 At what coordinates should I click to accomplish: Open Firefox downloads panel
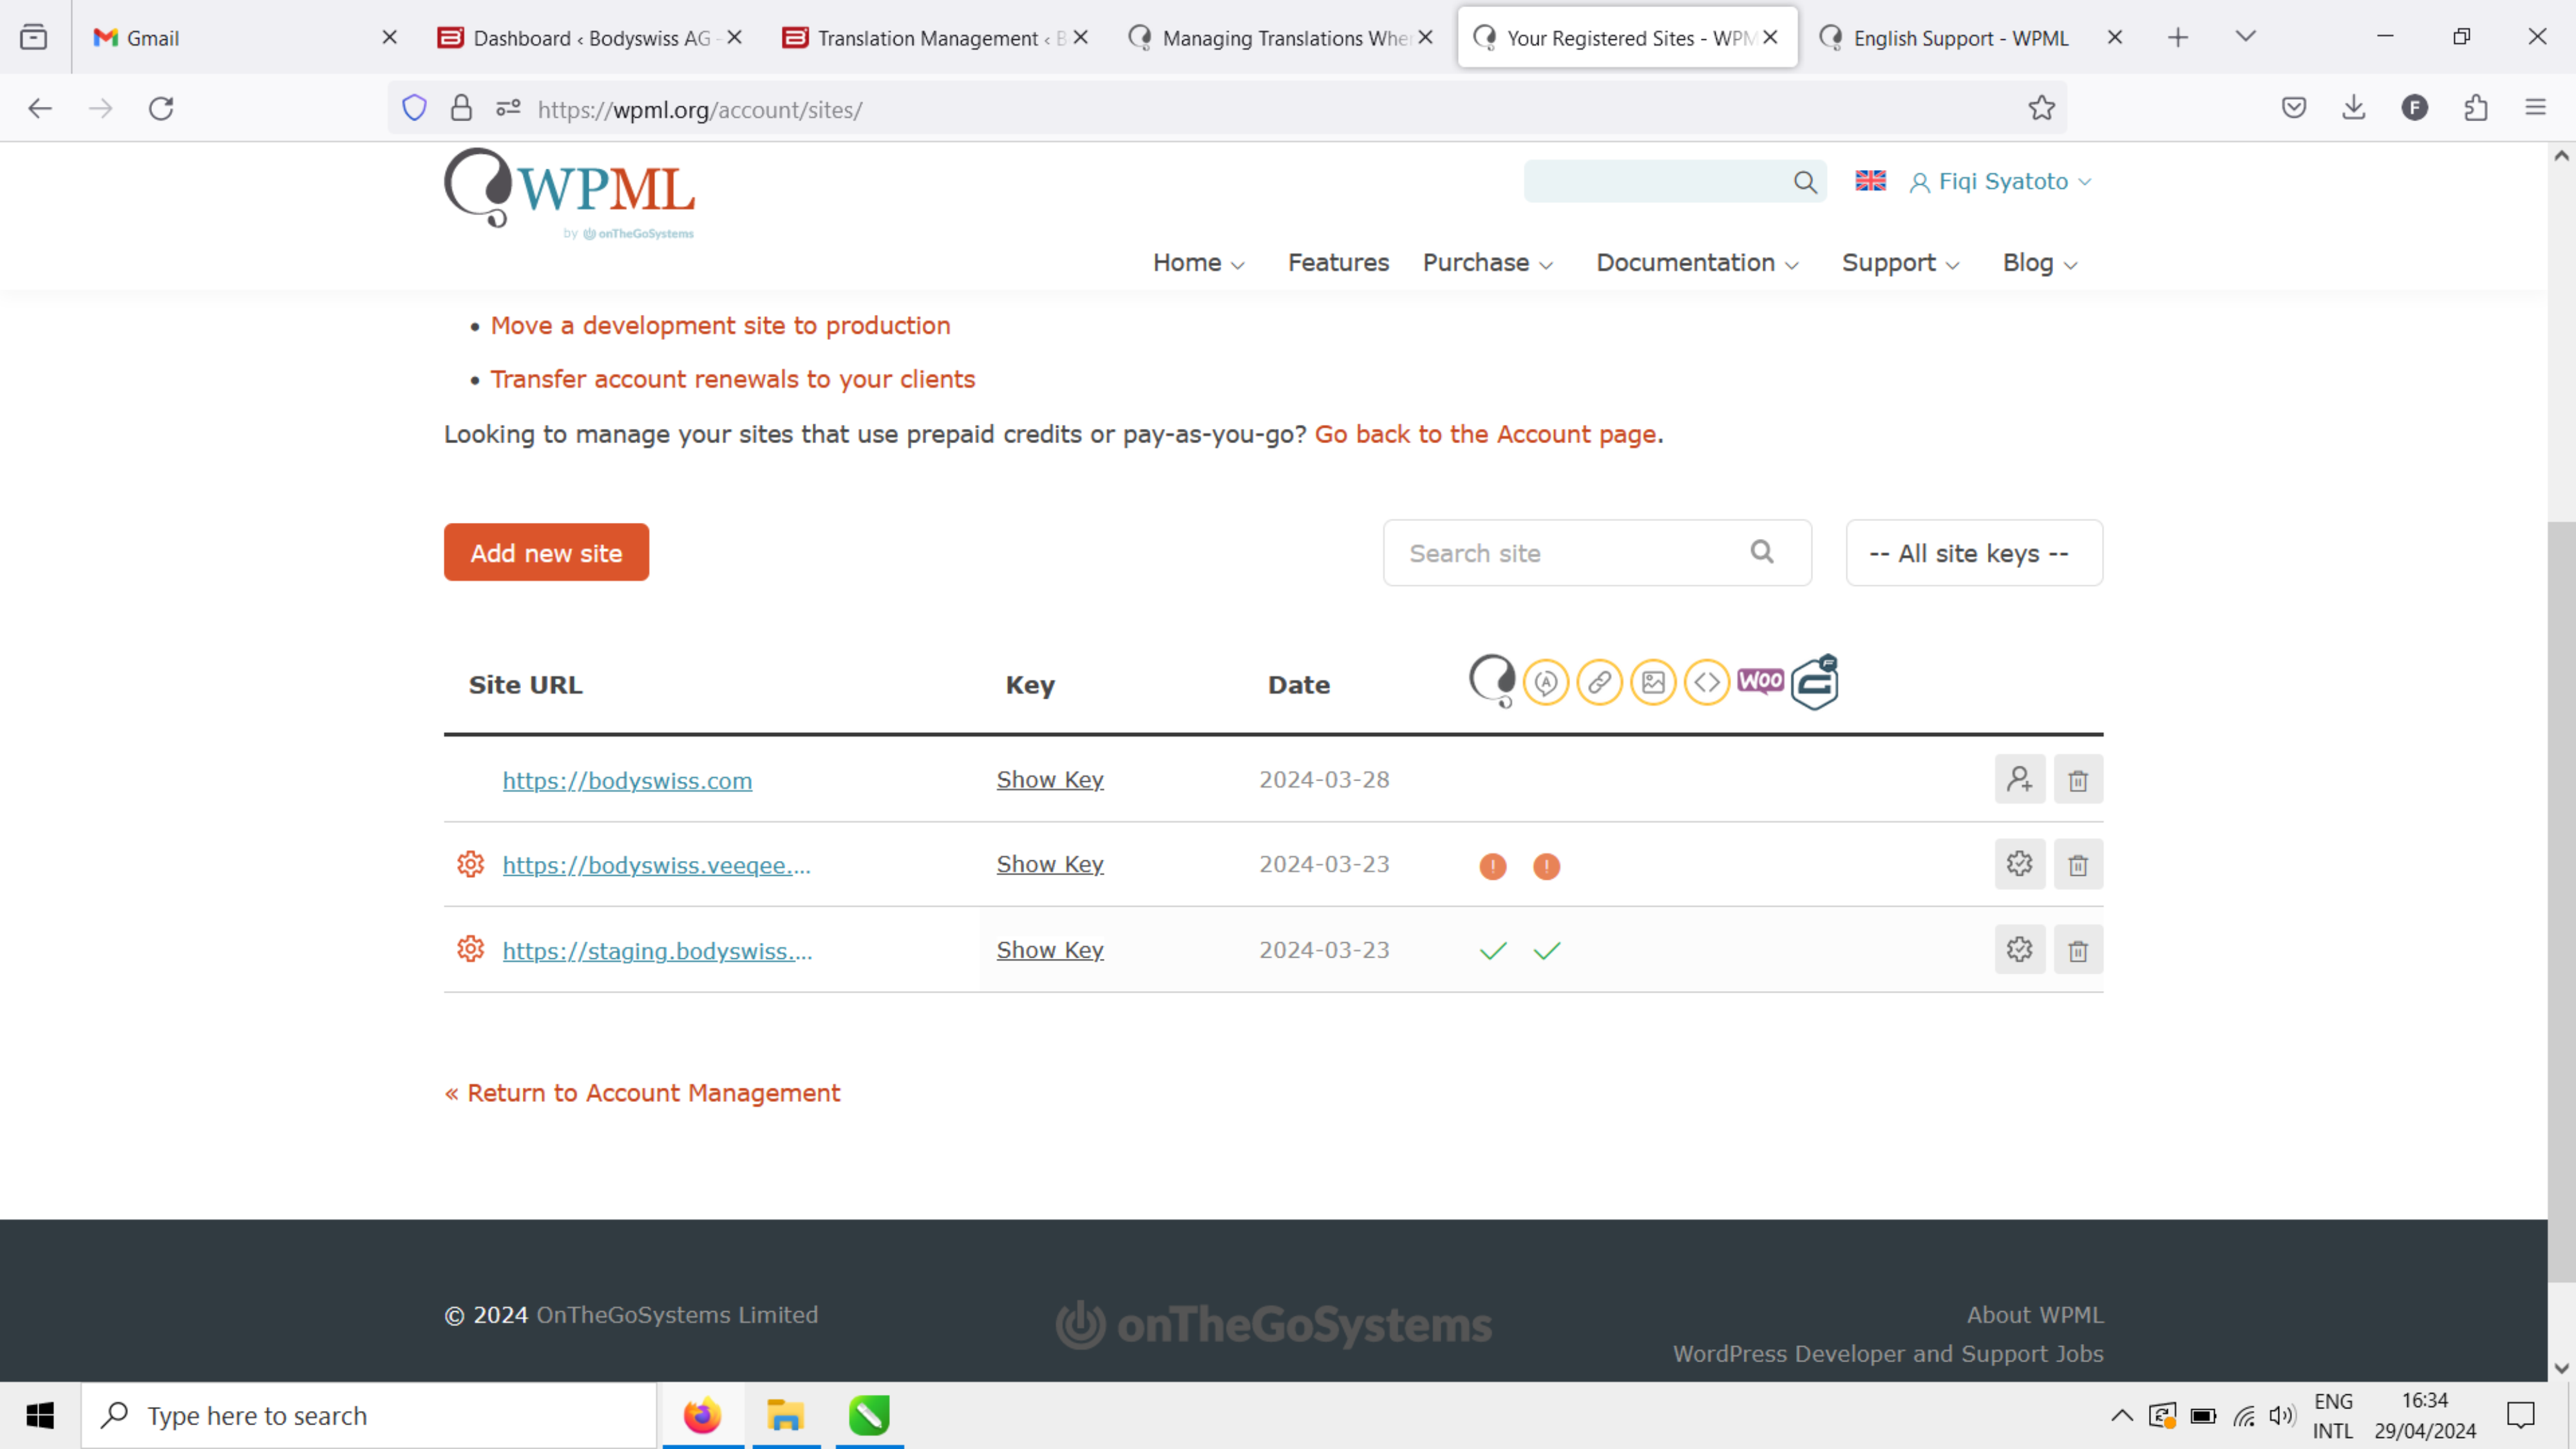click(2354, 108)
